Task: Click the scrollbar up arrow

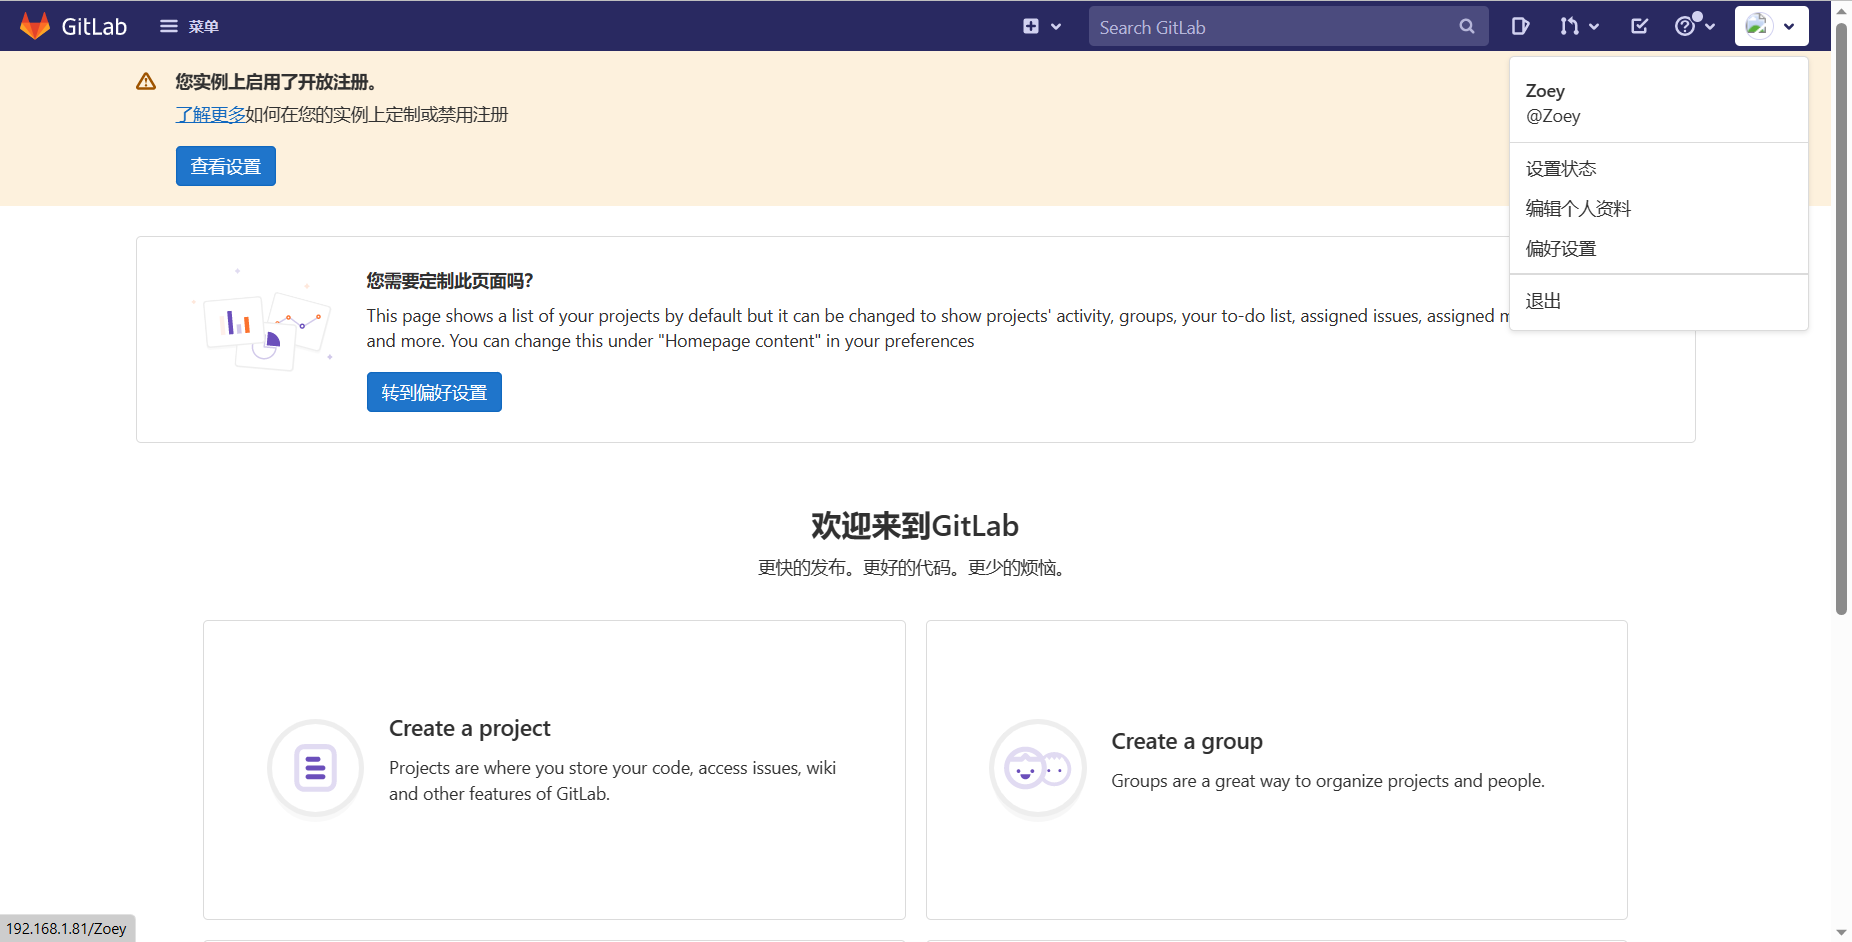Action: (x=1841, y=10)
